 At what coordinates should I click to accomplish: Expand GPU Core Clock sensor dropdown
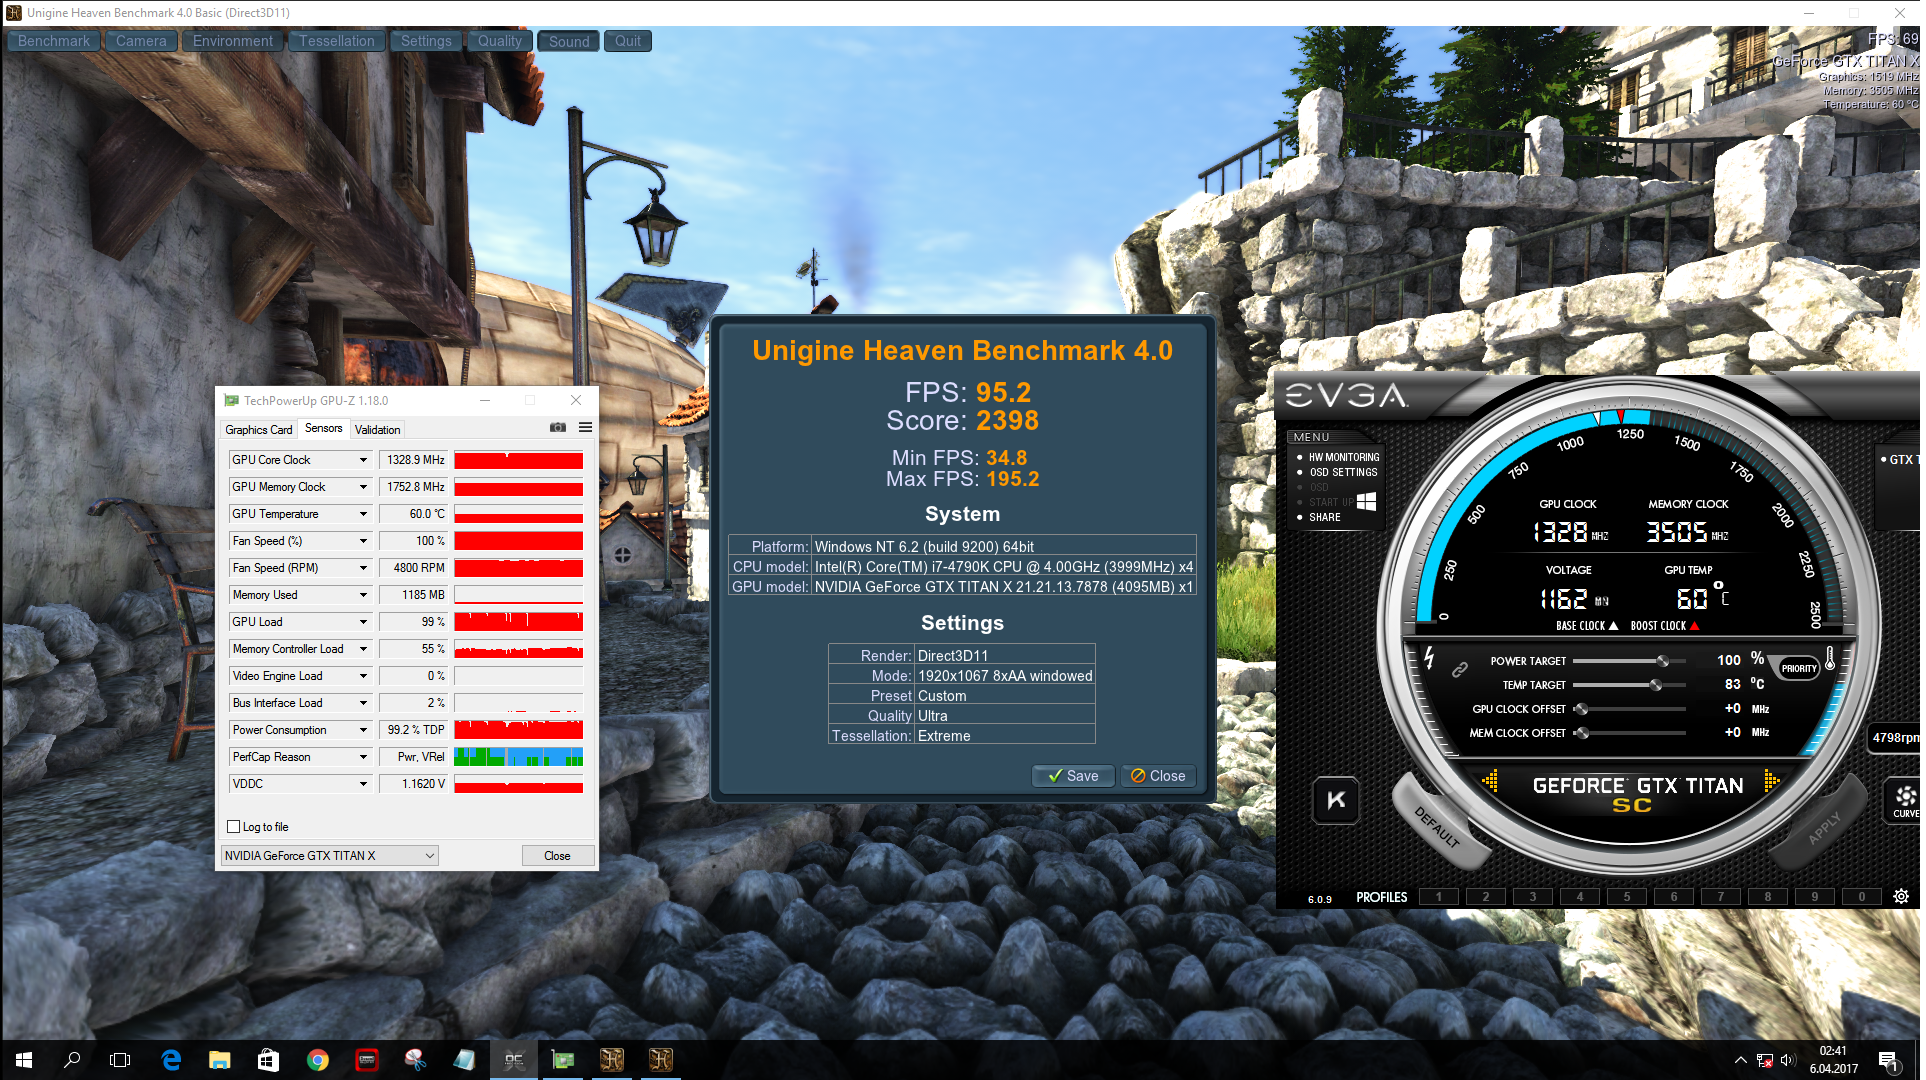(x=364, y=460)
